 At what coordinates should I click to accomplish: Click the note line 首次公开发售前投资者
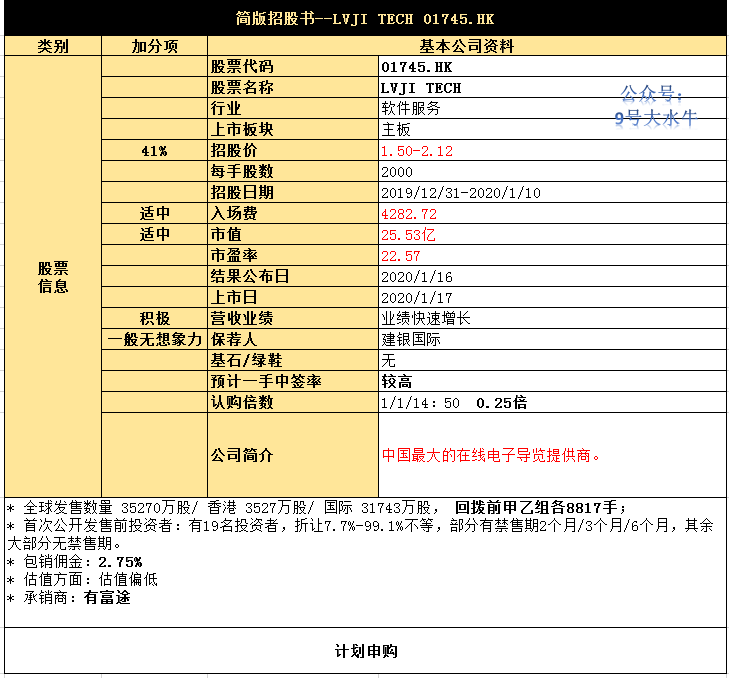coord(360,534)
